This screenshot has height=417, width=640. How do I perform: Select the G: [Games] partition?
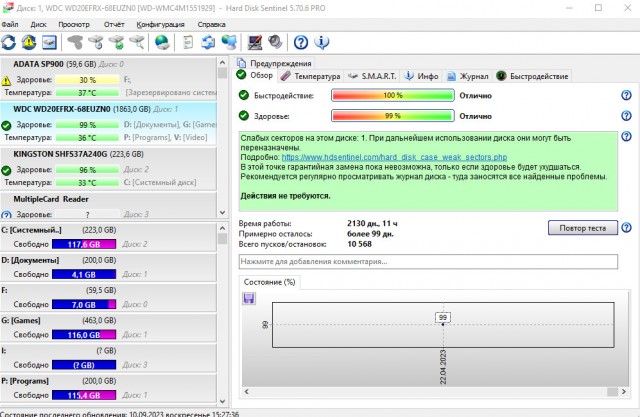coord(108,328)
